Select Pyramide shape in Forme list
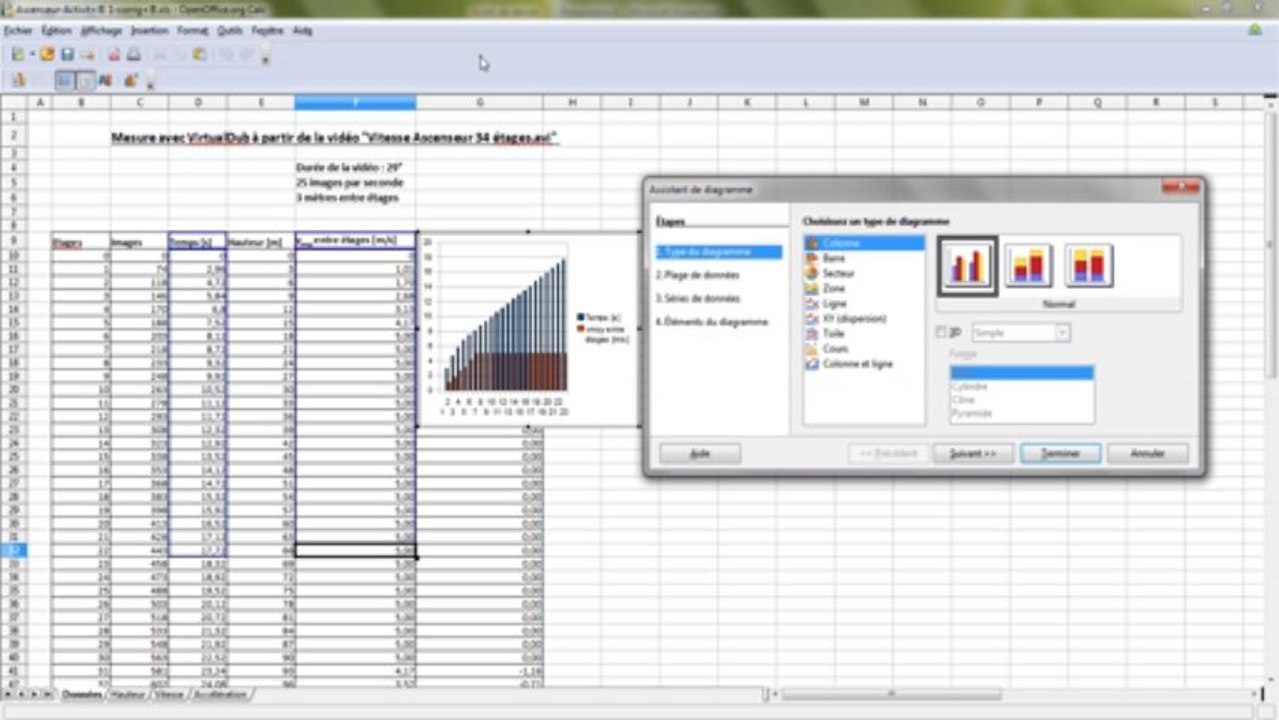This screenshot has width=1279, height=720. click(x=1021, y=412)
